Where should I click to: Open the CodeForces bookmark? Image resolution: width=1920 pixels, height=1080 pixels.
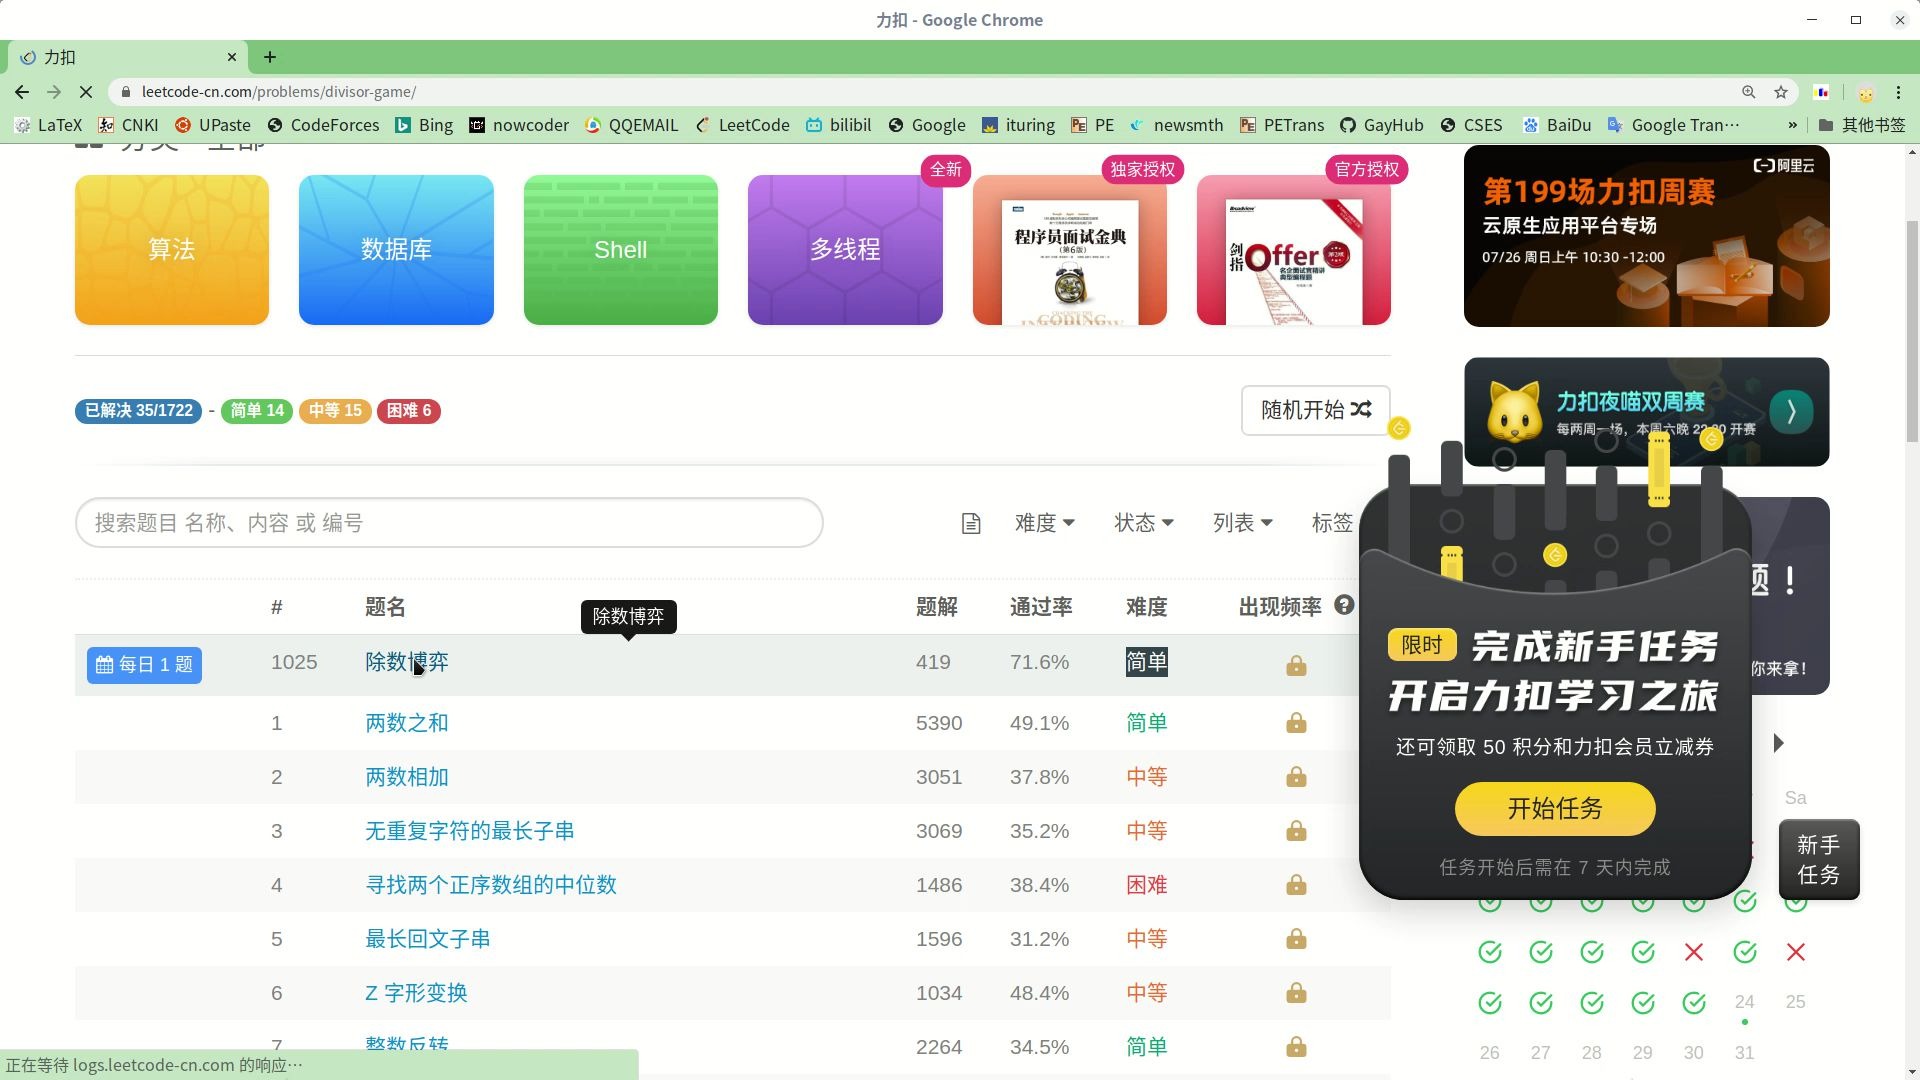(334, 125)
